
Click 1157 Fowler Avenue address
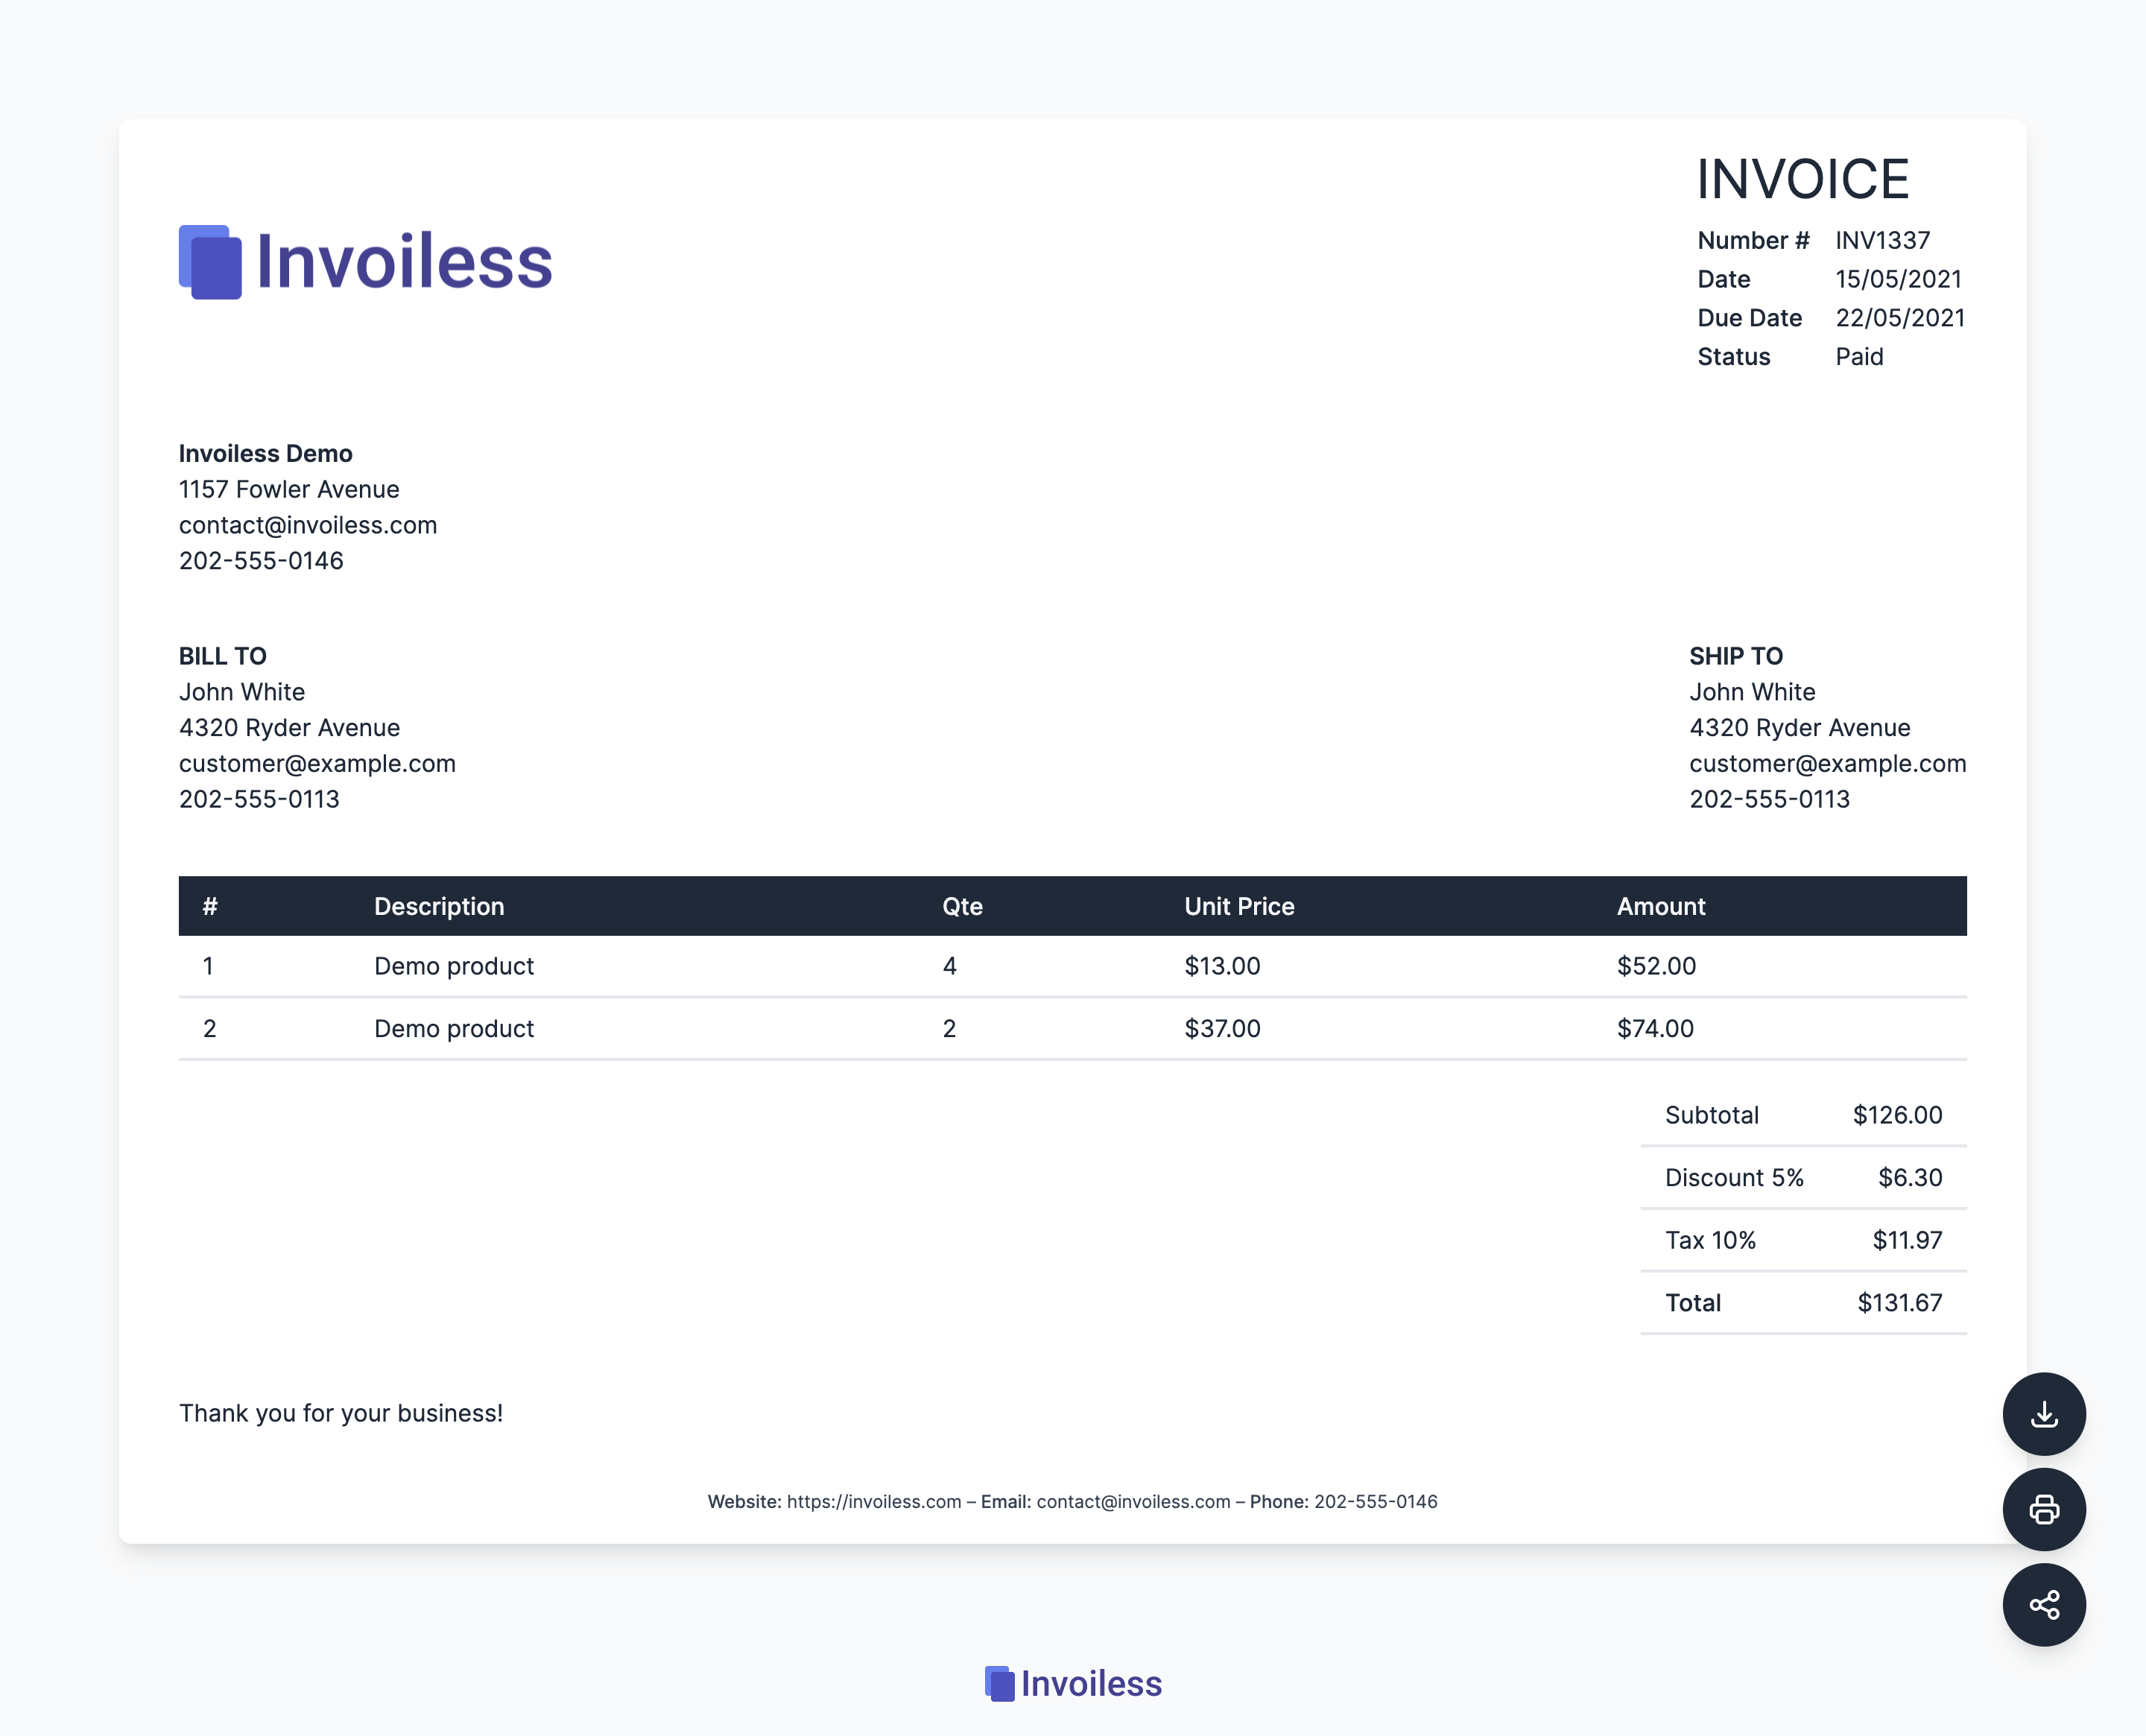[x=289, y=489]
